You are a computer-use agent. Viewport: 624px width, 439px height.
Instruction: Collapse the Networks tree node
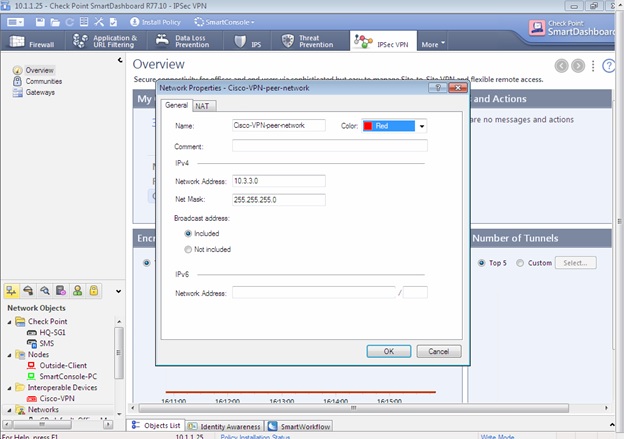point(10,410)
